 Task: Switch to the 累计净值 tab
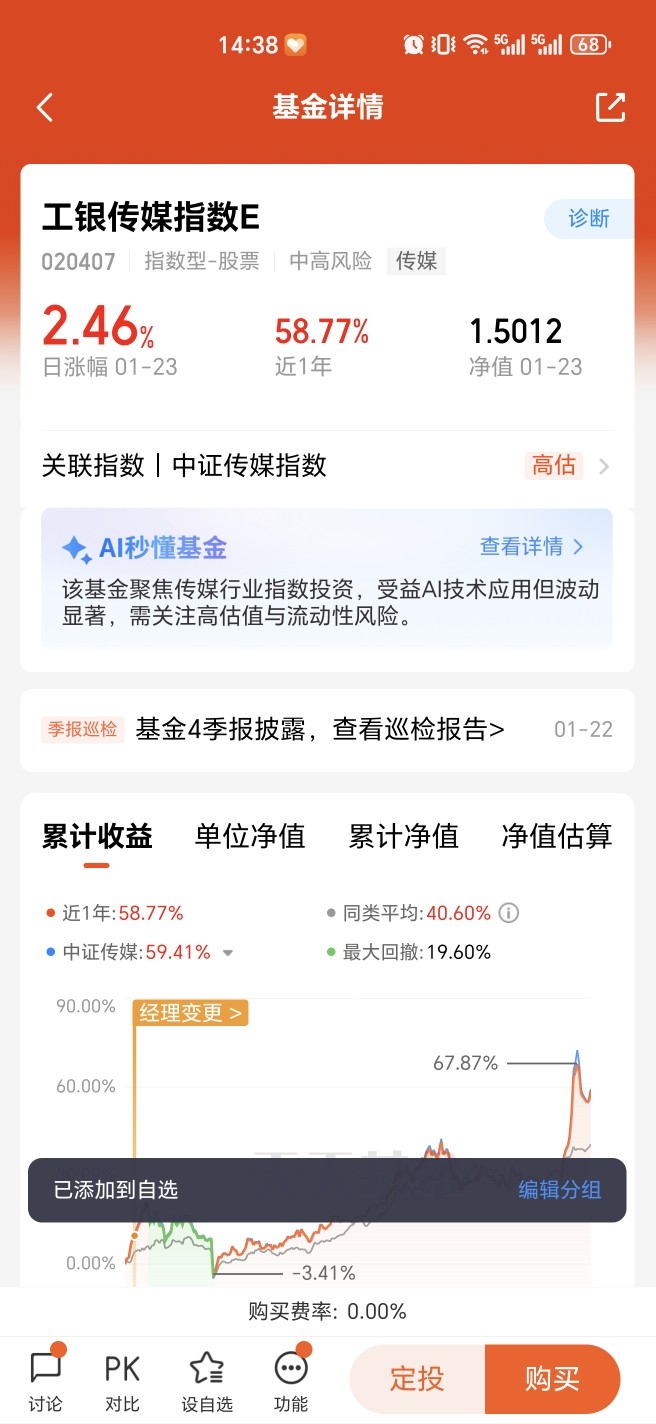(403, 836)
